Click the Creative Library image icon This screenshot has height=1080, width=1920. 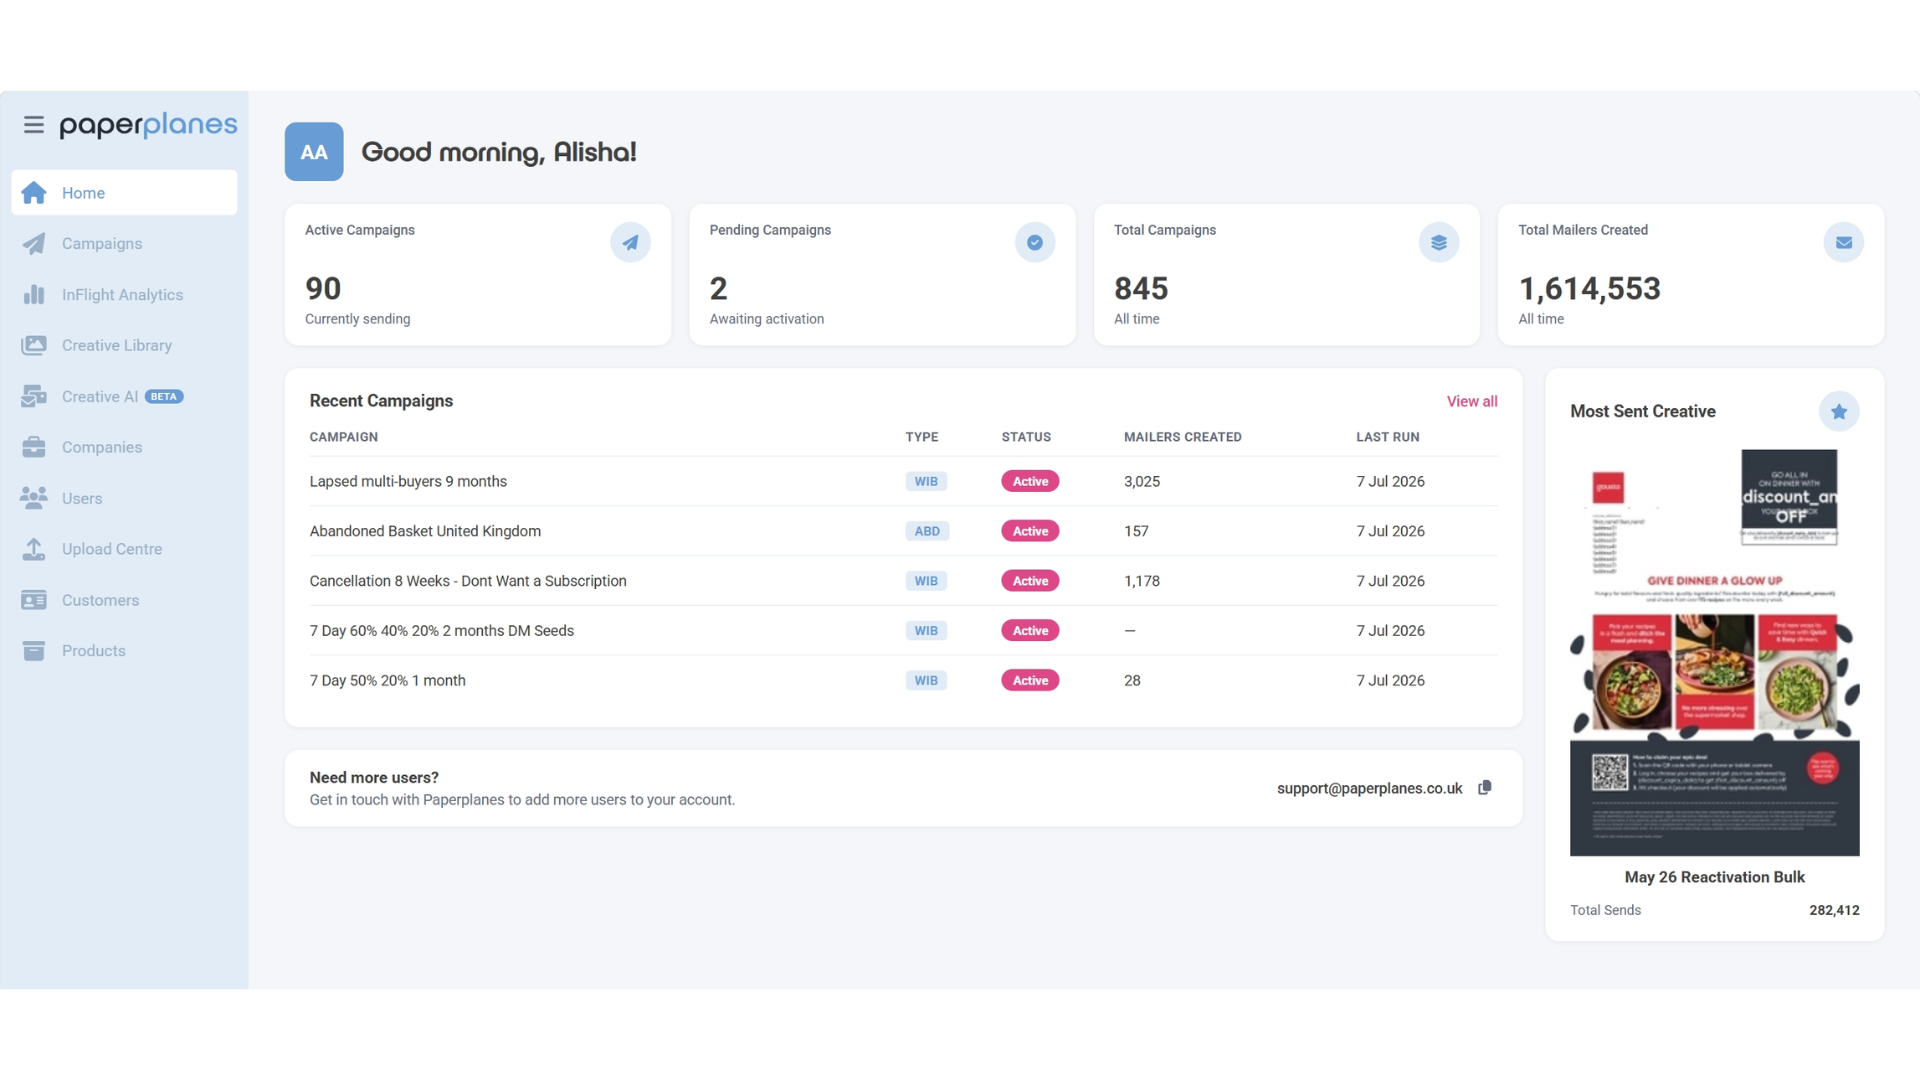[34, 346]
